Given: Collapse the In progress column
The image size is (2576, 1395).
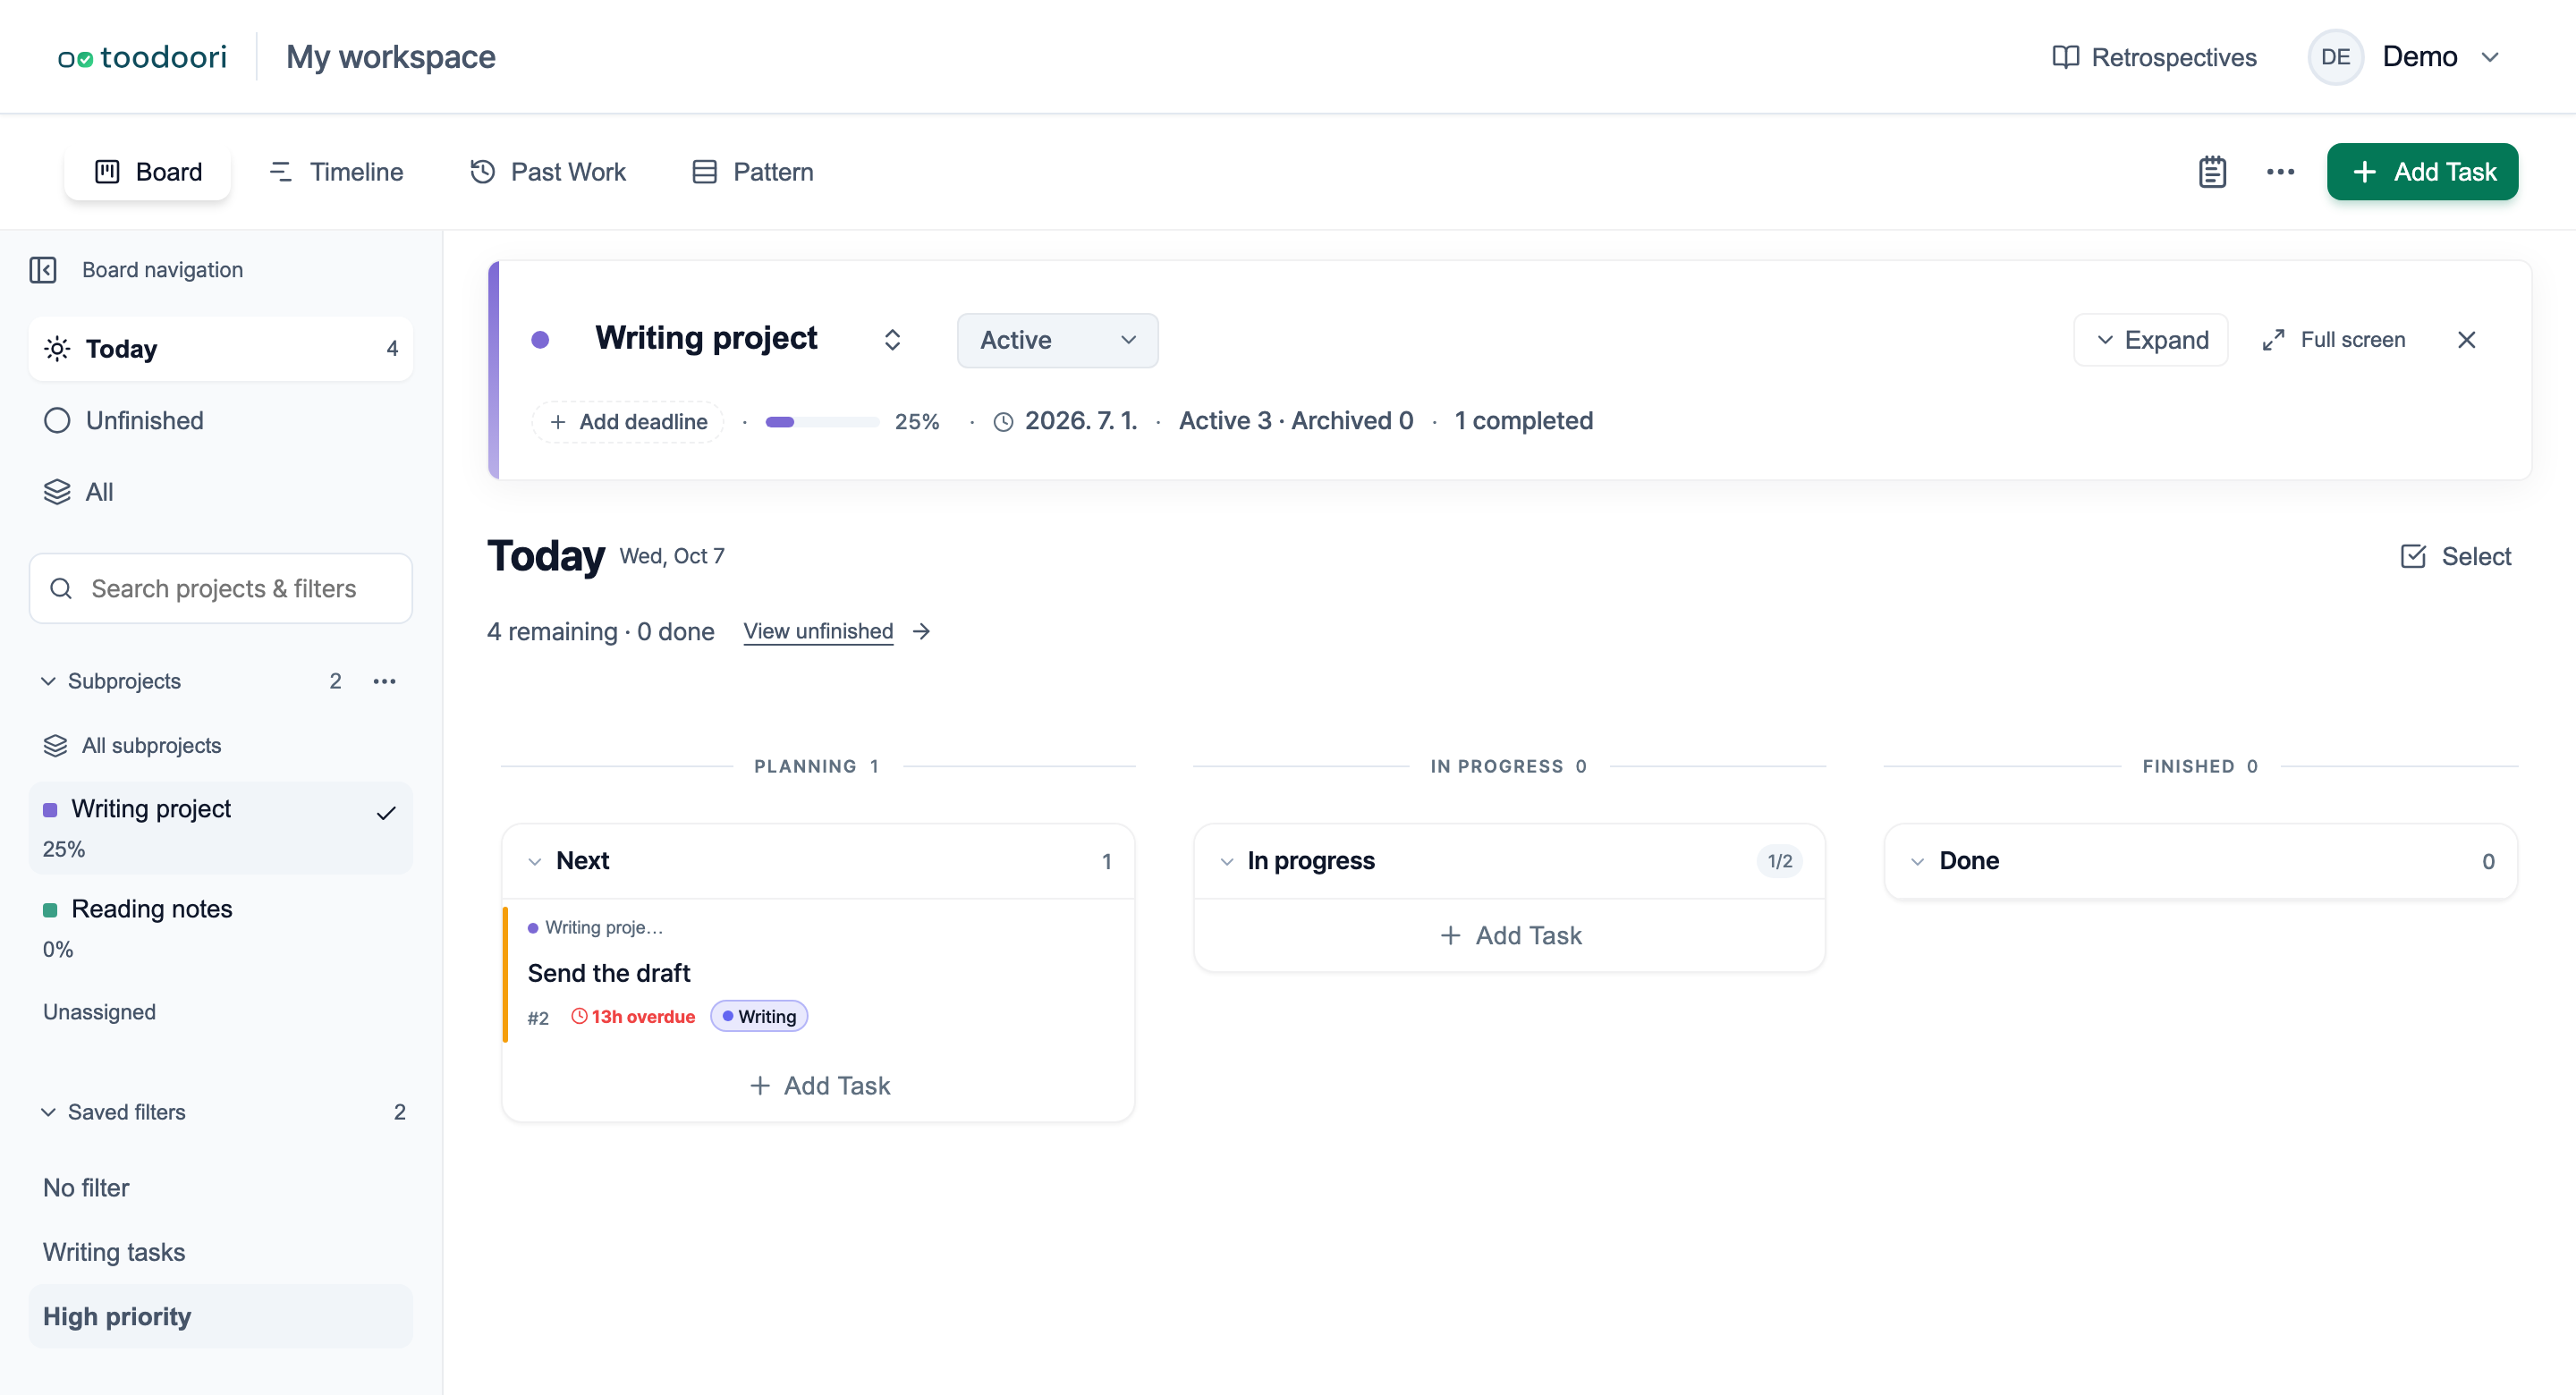Looking at the screenshot, I should tap(1226, 862).
